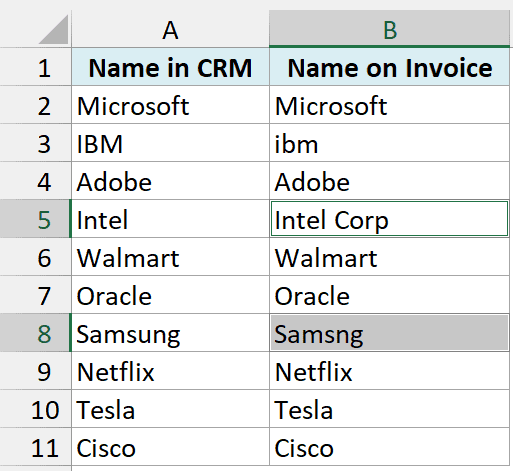Select Tesla in column A
This screenshot has height=471, width=513.
pos(170,409)
